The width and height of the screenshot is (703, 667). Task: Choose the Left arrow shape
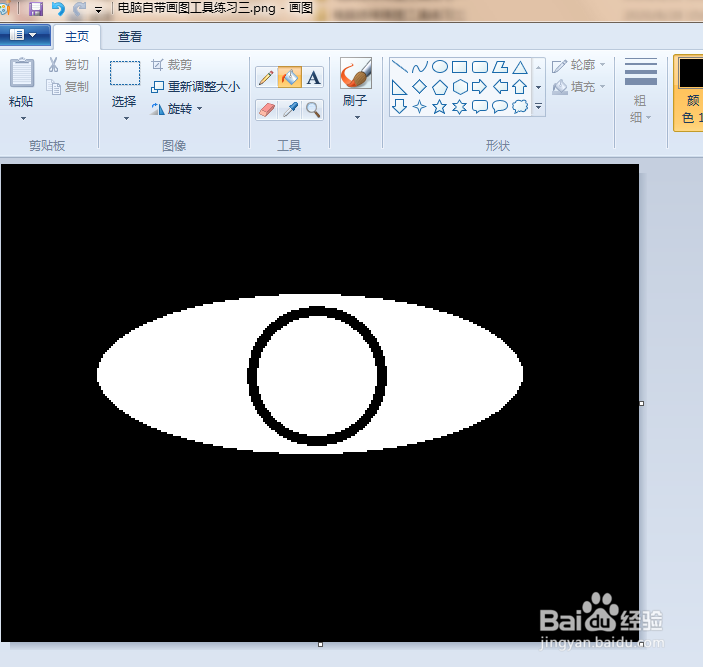click(500, 87)
